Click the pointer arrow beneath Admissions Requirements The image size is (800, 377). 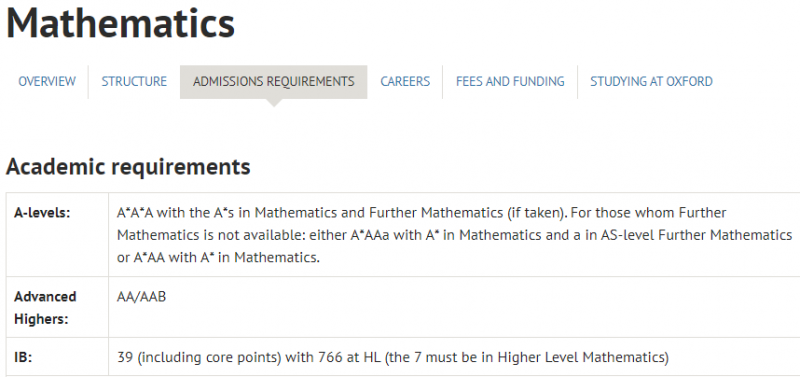click(x=273, y=103)
